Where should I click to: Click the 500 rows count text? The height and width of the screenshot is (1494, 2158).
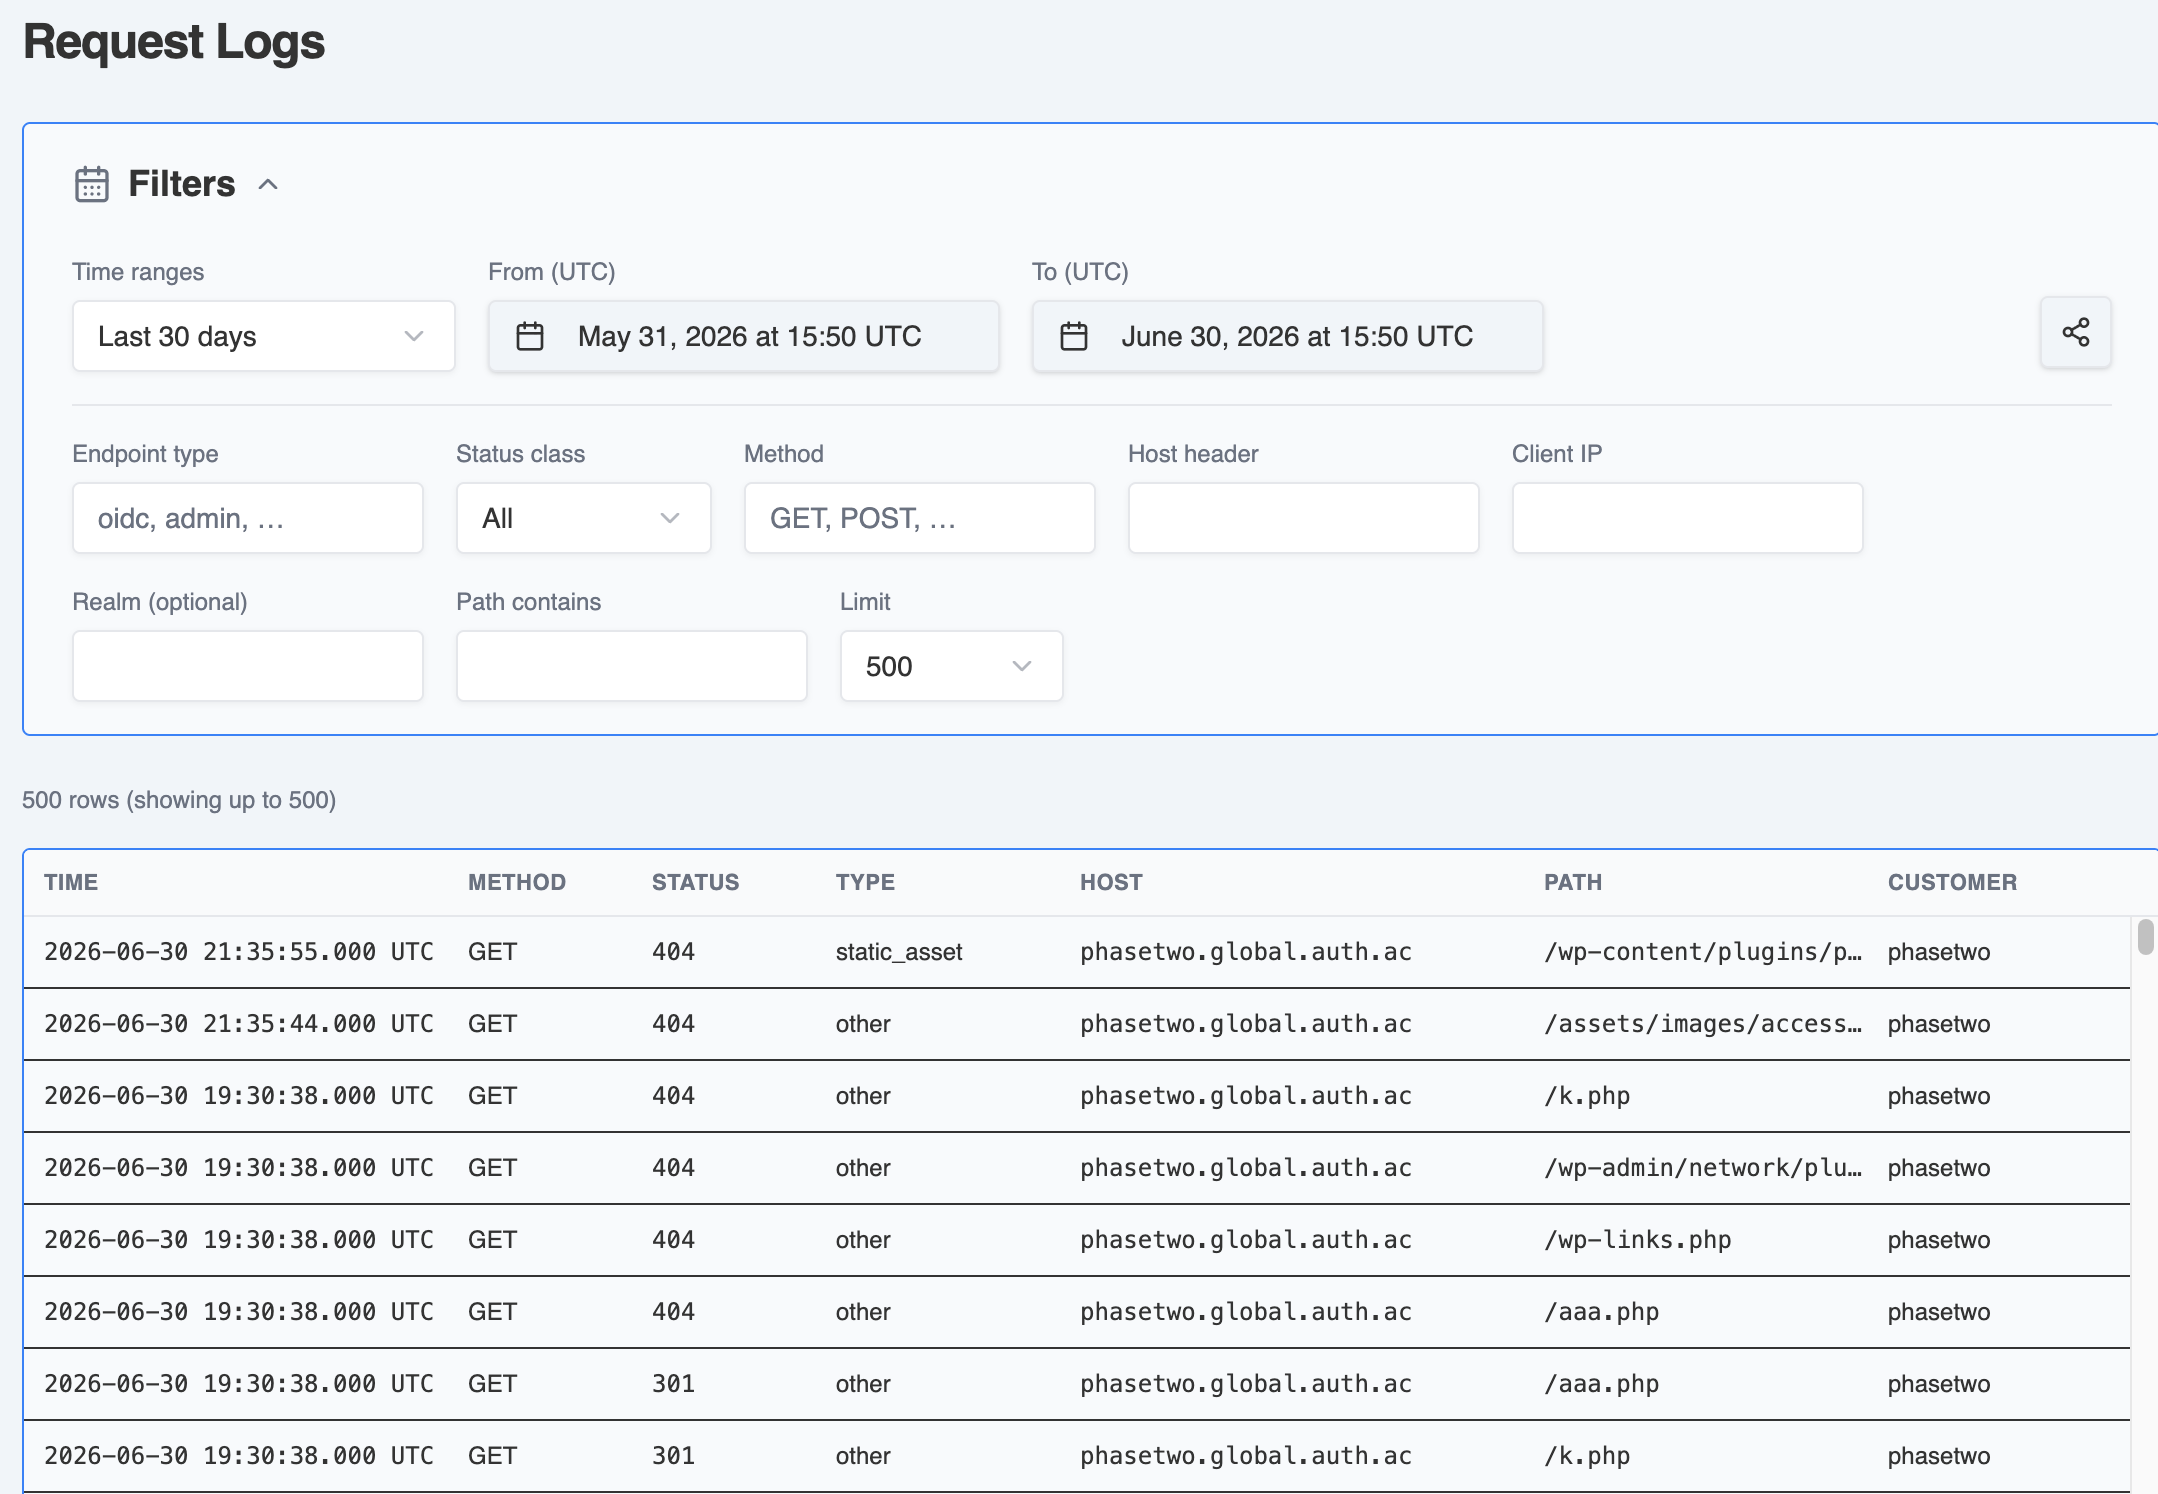click(179, 800)
